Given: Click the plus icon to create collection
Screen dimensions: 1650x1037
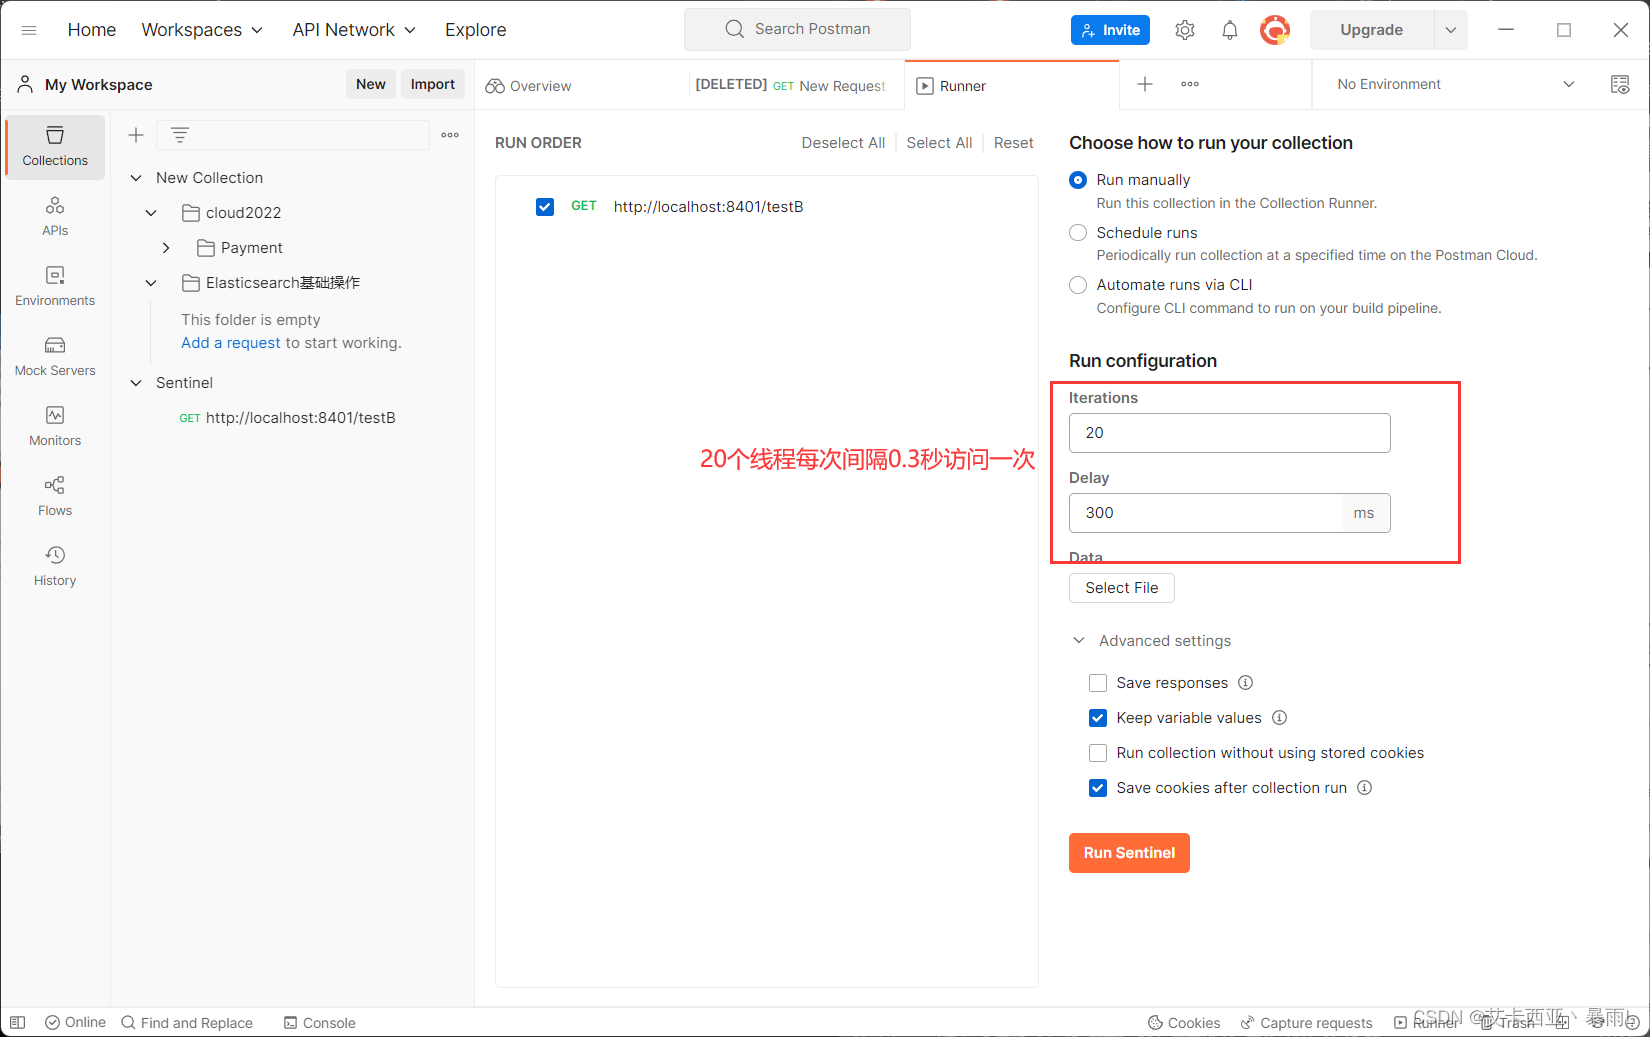Looking at the screenshot, I should pyautogui.click(x=136, y=135).
